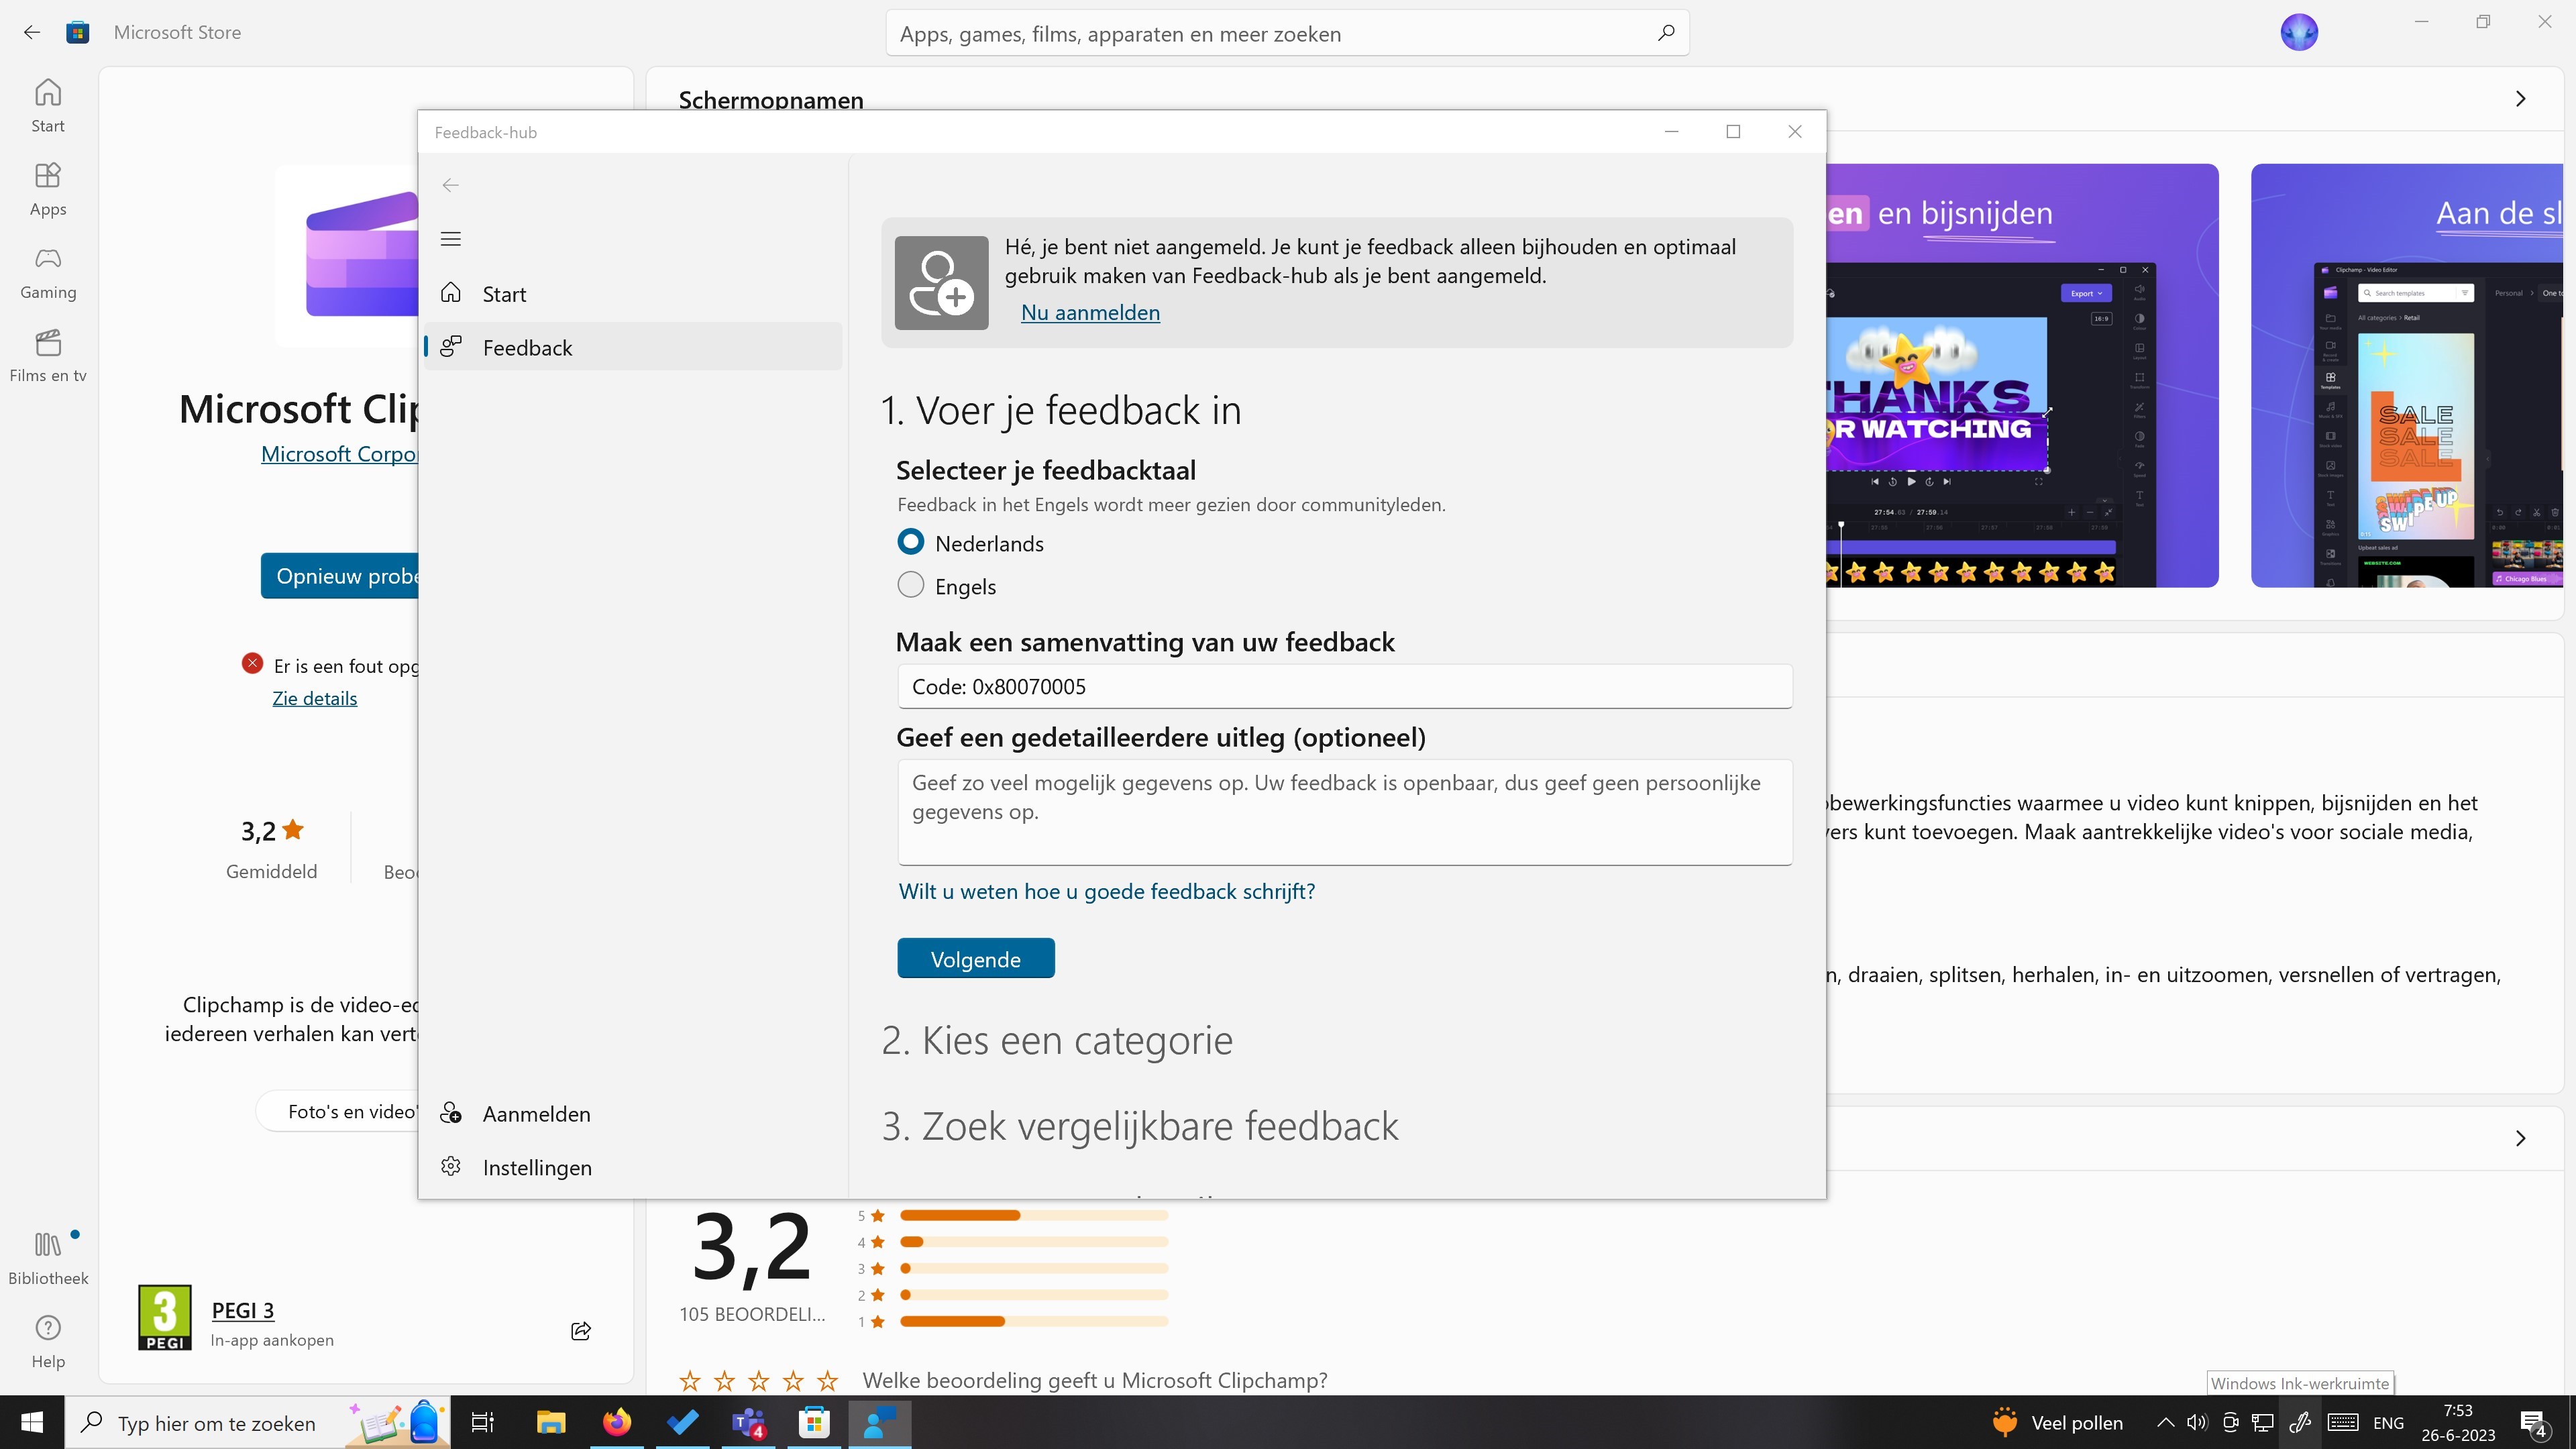2576x1449 pixels.
Task: Open Films en tv in Store sidebar
Action: (x=48, y=356)
